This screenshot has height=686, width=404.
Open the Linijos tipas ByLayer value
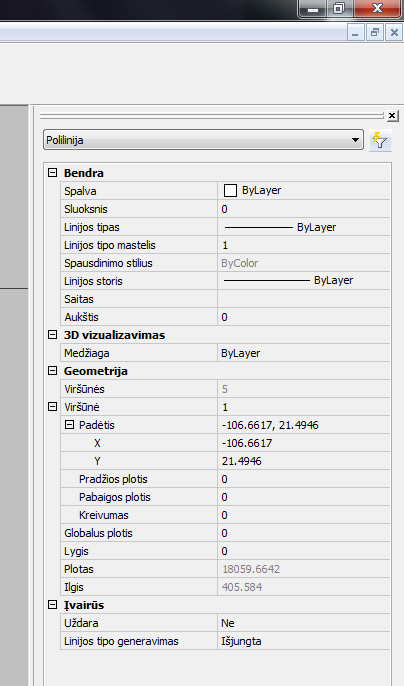point(303,227)
